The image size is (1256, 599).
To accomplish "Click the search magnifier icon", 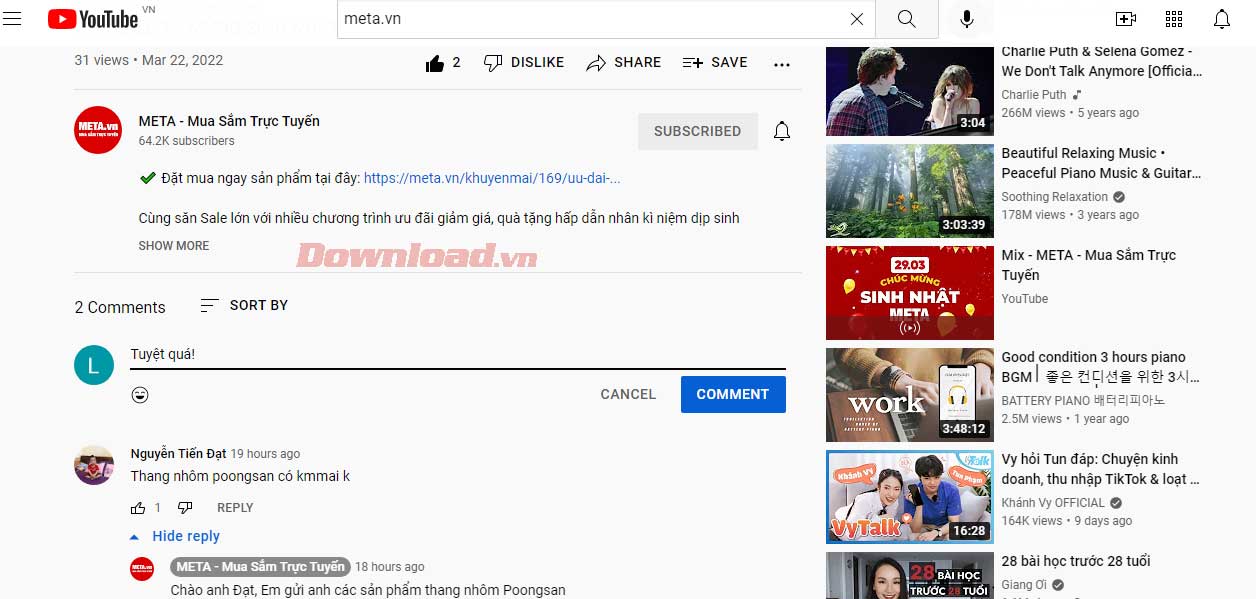I will point(906,18).
